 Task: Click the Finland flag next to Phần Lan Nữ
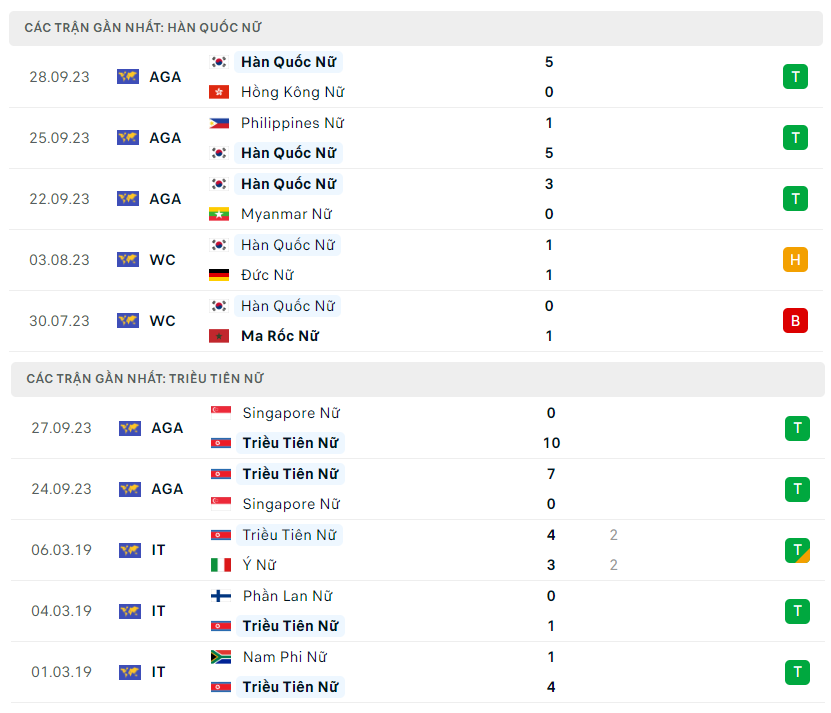(221, 596)
